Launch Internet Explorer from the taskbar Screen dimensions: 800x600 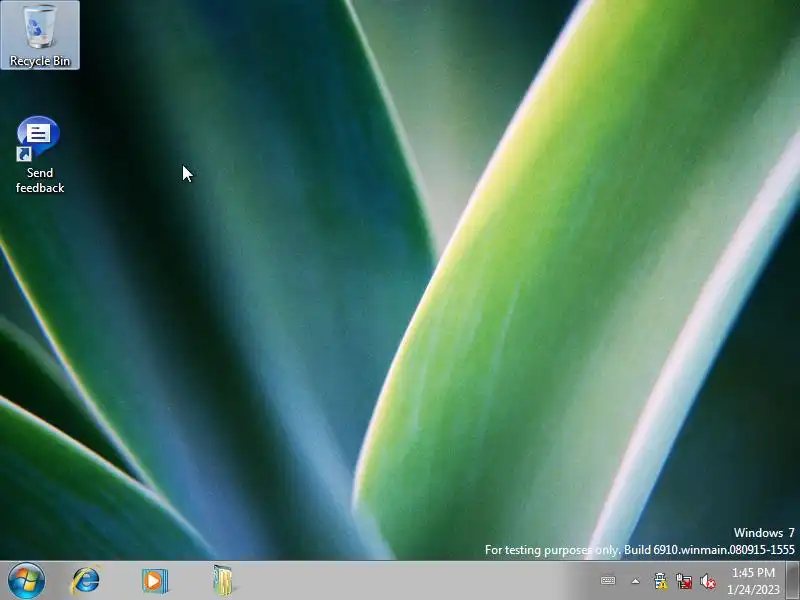tap(86, 581)
